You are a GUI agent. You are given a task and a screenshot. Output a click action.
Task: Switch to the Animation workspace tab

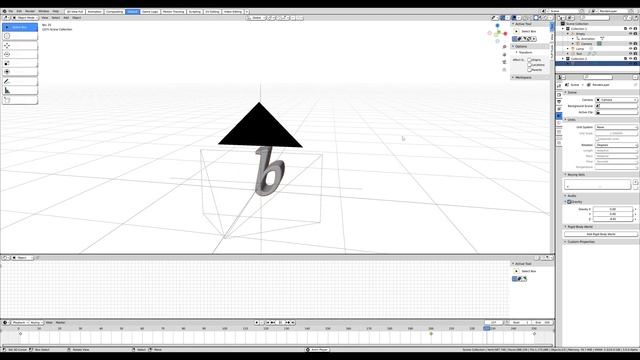coord(94,12)
